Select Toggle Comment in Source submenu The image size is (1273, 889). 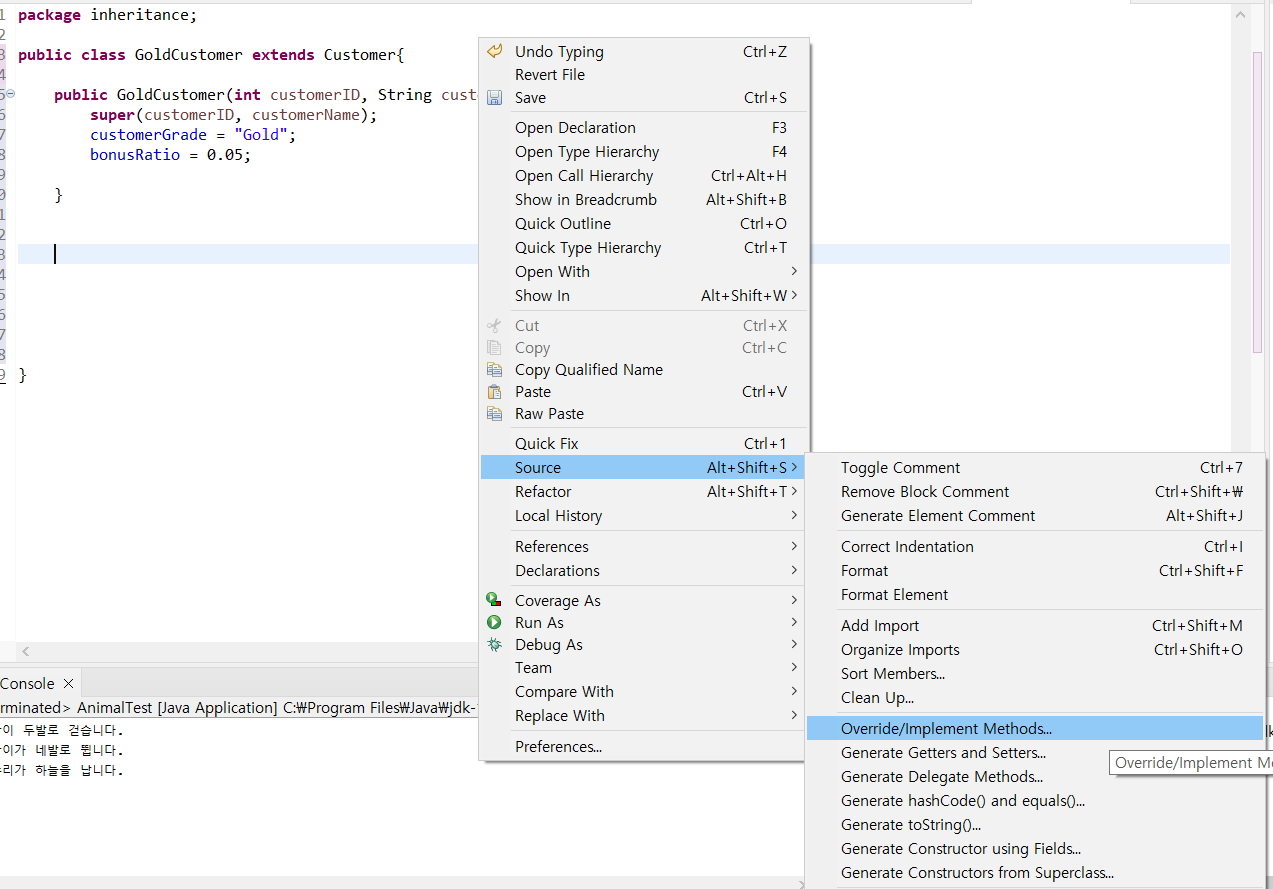pos(1035,468)
